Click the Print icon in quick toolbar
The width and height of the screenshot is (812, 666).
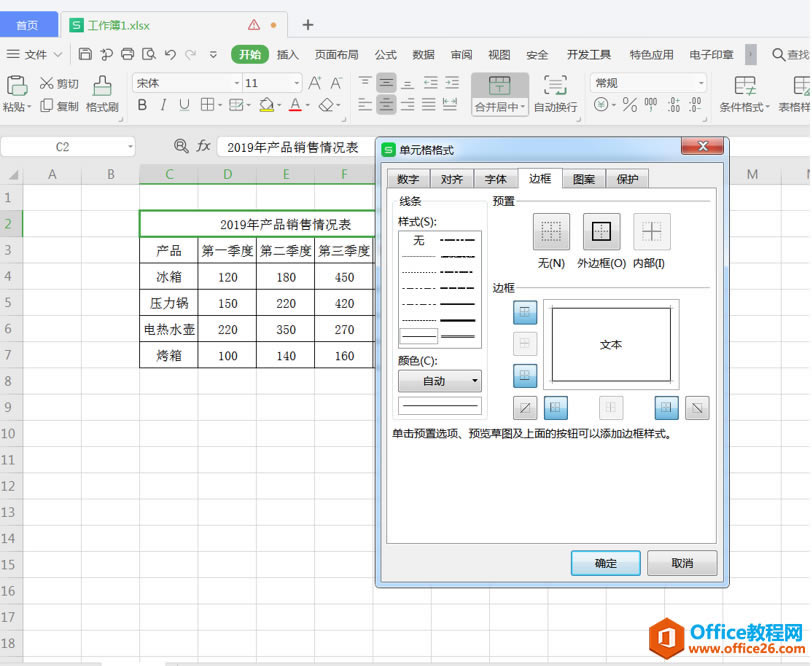click(x=127, y=54)
